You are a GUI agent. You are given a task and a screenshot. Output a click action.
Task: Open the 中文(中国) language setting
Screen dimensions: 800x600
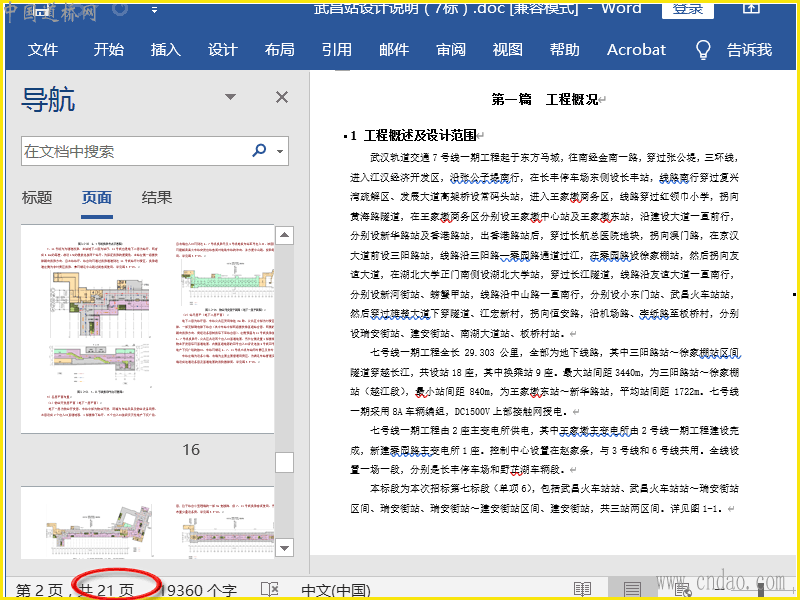(336, 591)
